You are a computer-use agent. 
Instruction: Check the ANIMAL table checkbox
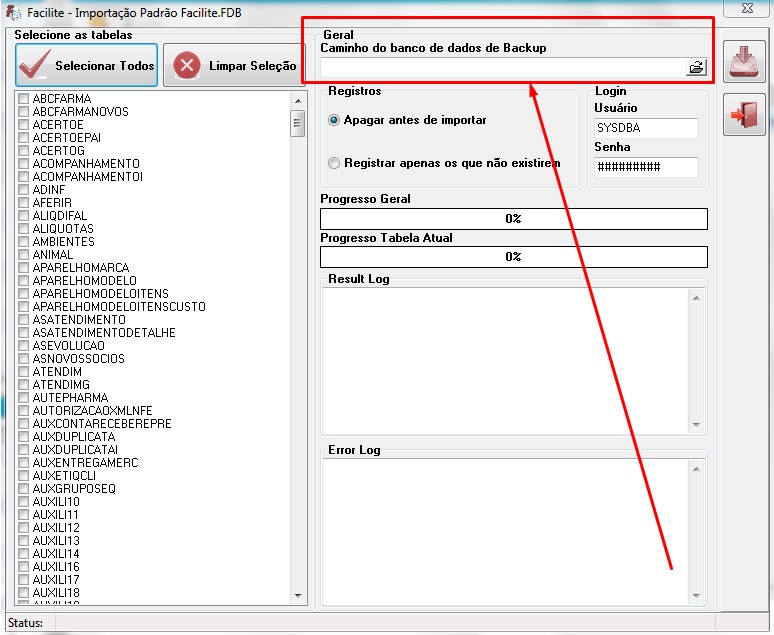click(23, 254)
